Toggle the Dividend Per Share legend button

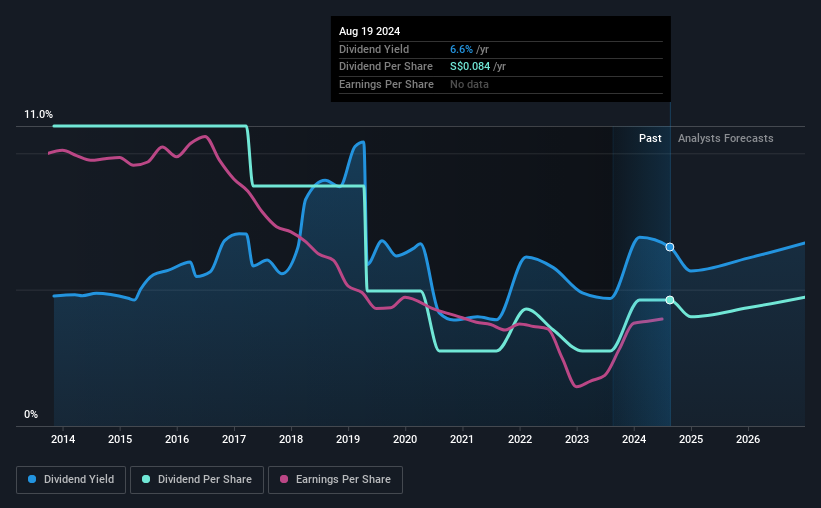(x=197, y=480)
